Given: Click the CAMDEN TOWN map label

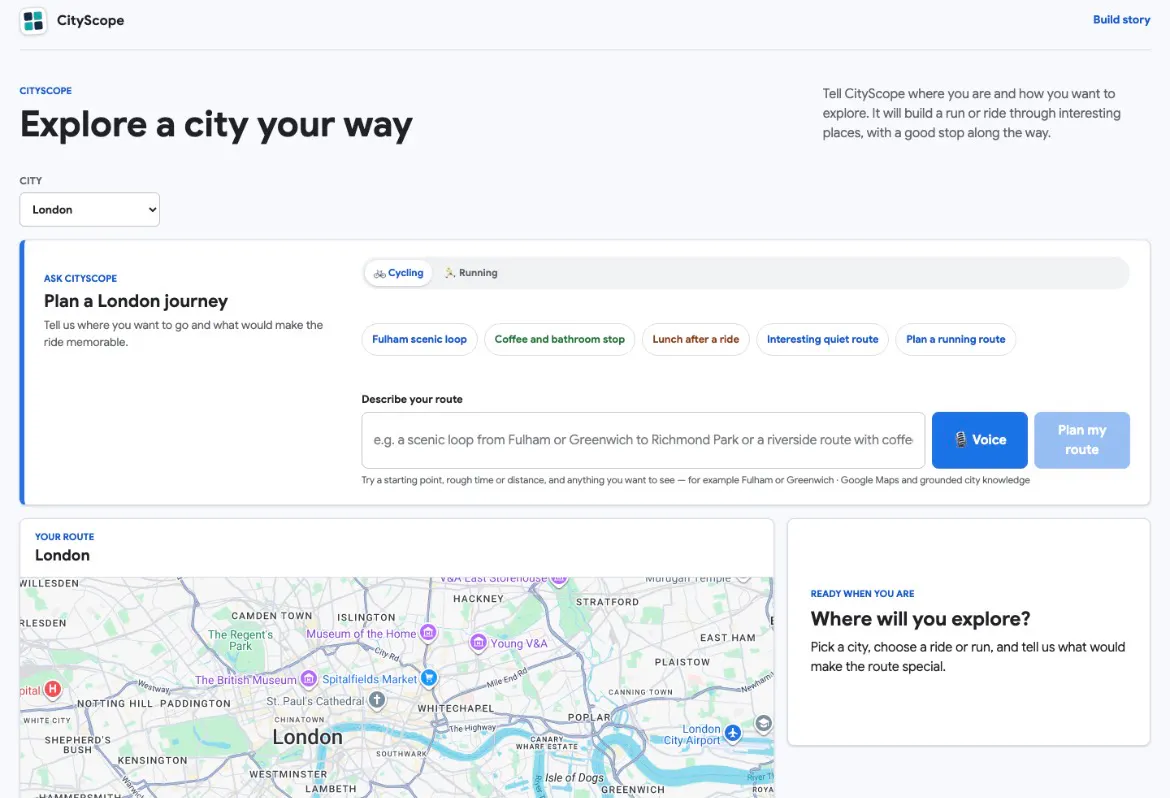Looking at the screenshot, I should (x=272, y=616).
